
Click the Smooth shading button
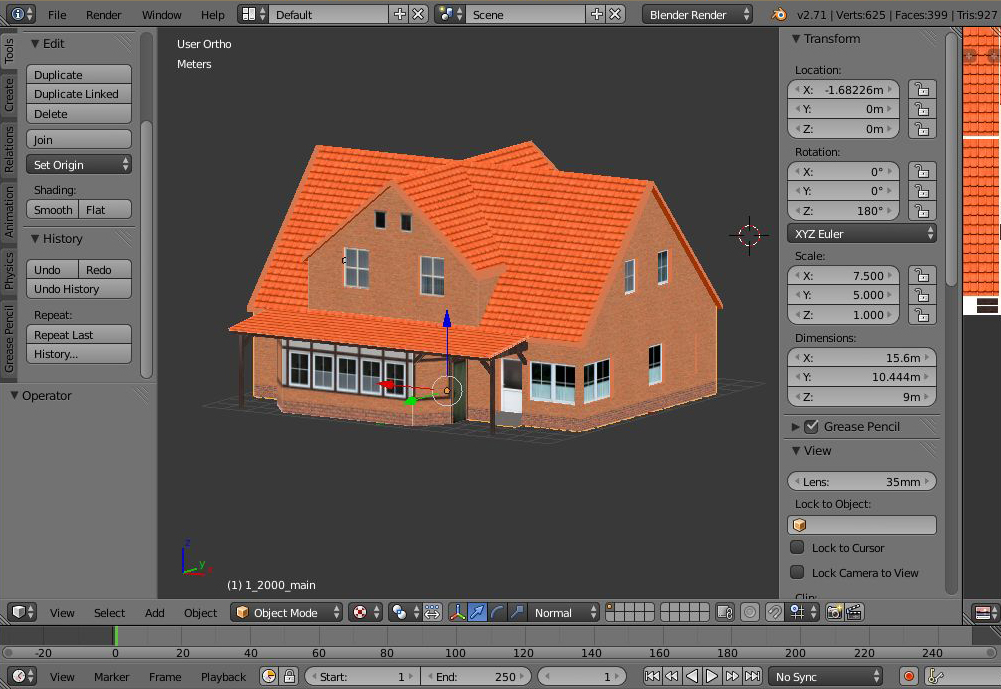pos(53,210)
